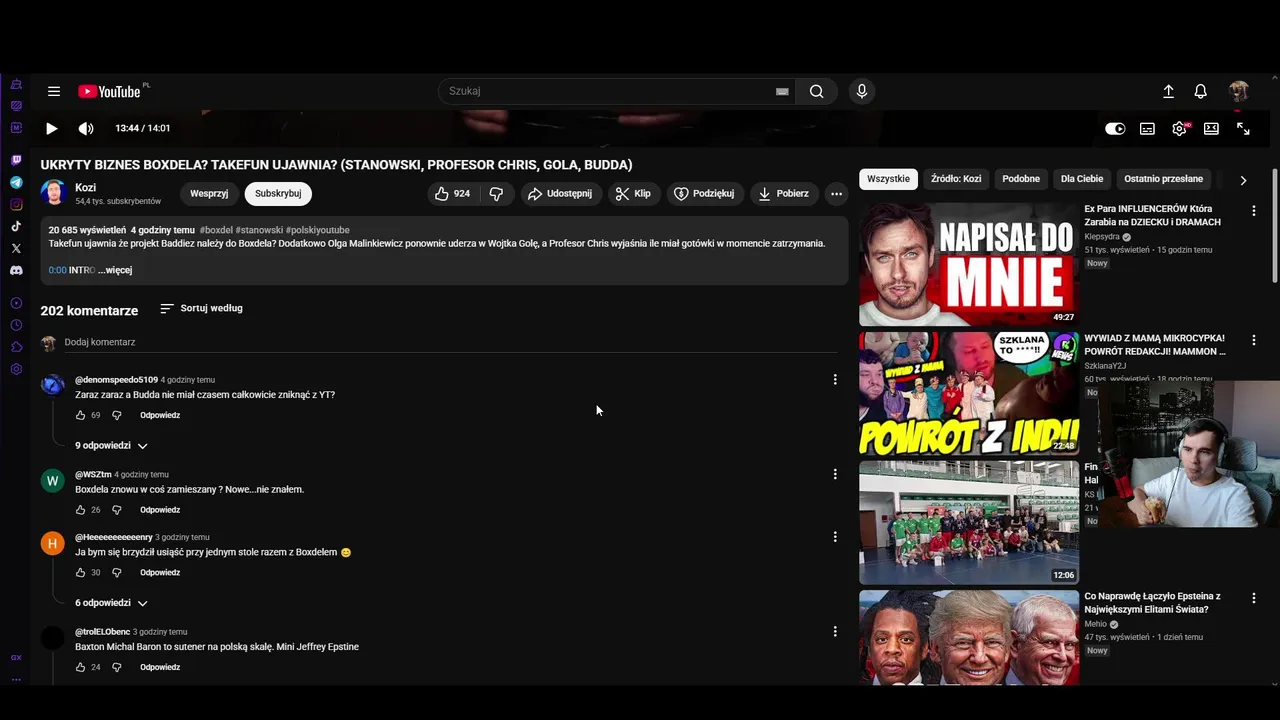Open the player settings gear
1280x720 pixels.
(1179, 128)
